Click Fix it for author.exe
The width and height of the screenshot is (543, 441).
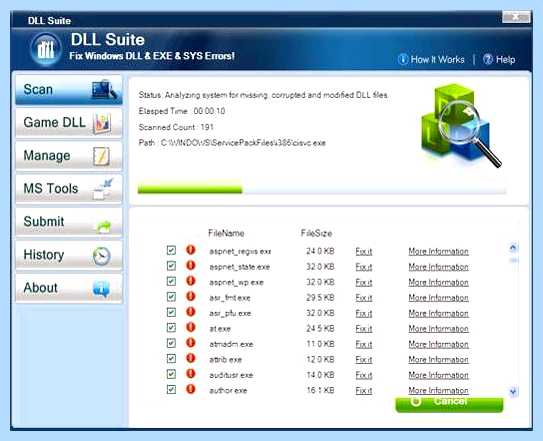(x=364, y=390)
